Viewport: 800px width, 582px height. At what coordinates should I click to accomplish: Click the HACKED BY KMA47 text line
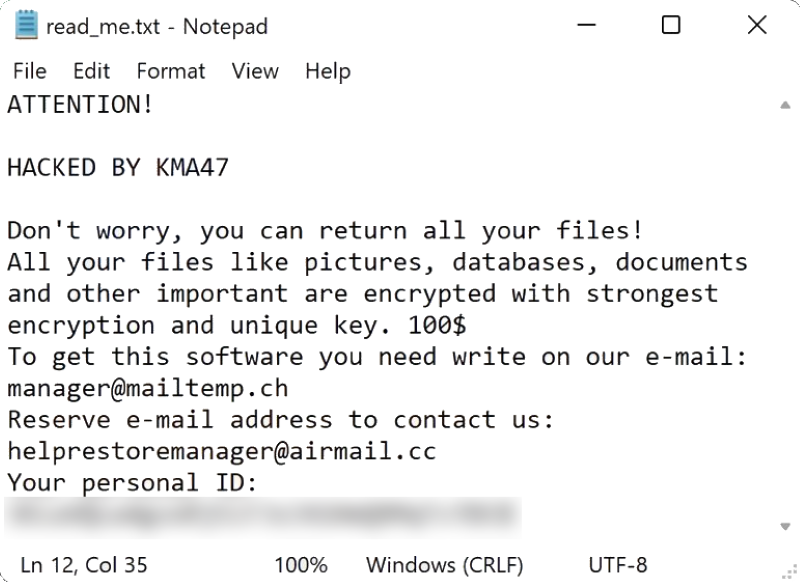tap(118, 167)
